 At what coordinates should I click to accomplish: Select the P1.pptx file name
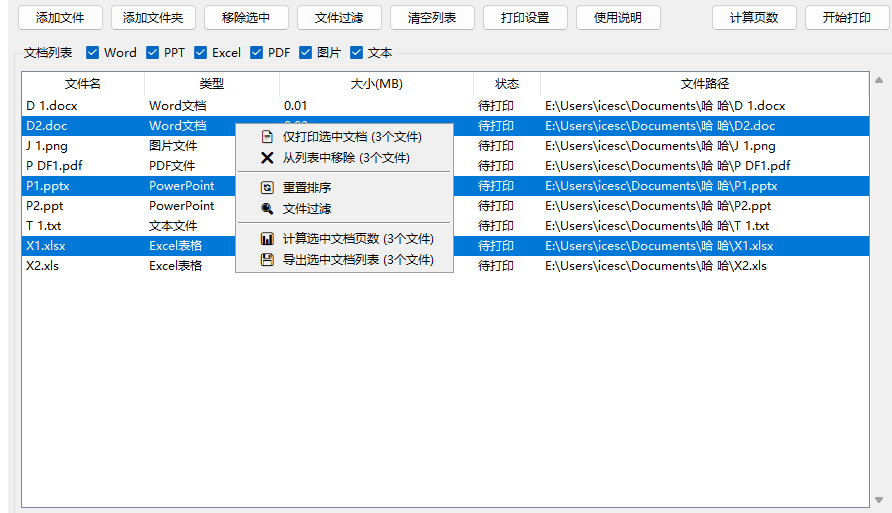(x=48, y=185)
